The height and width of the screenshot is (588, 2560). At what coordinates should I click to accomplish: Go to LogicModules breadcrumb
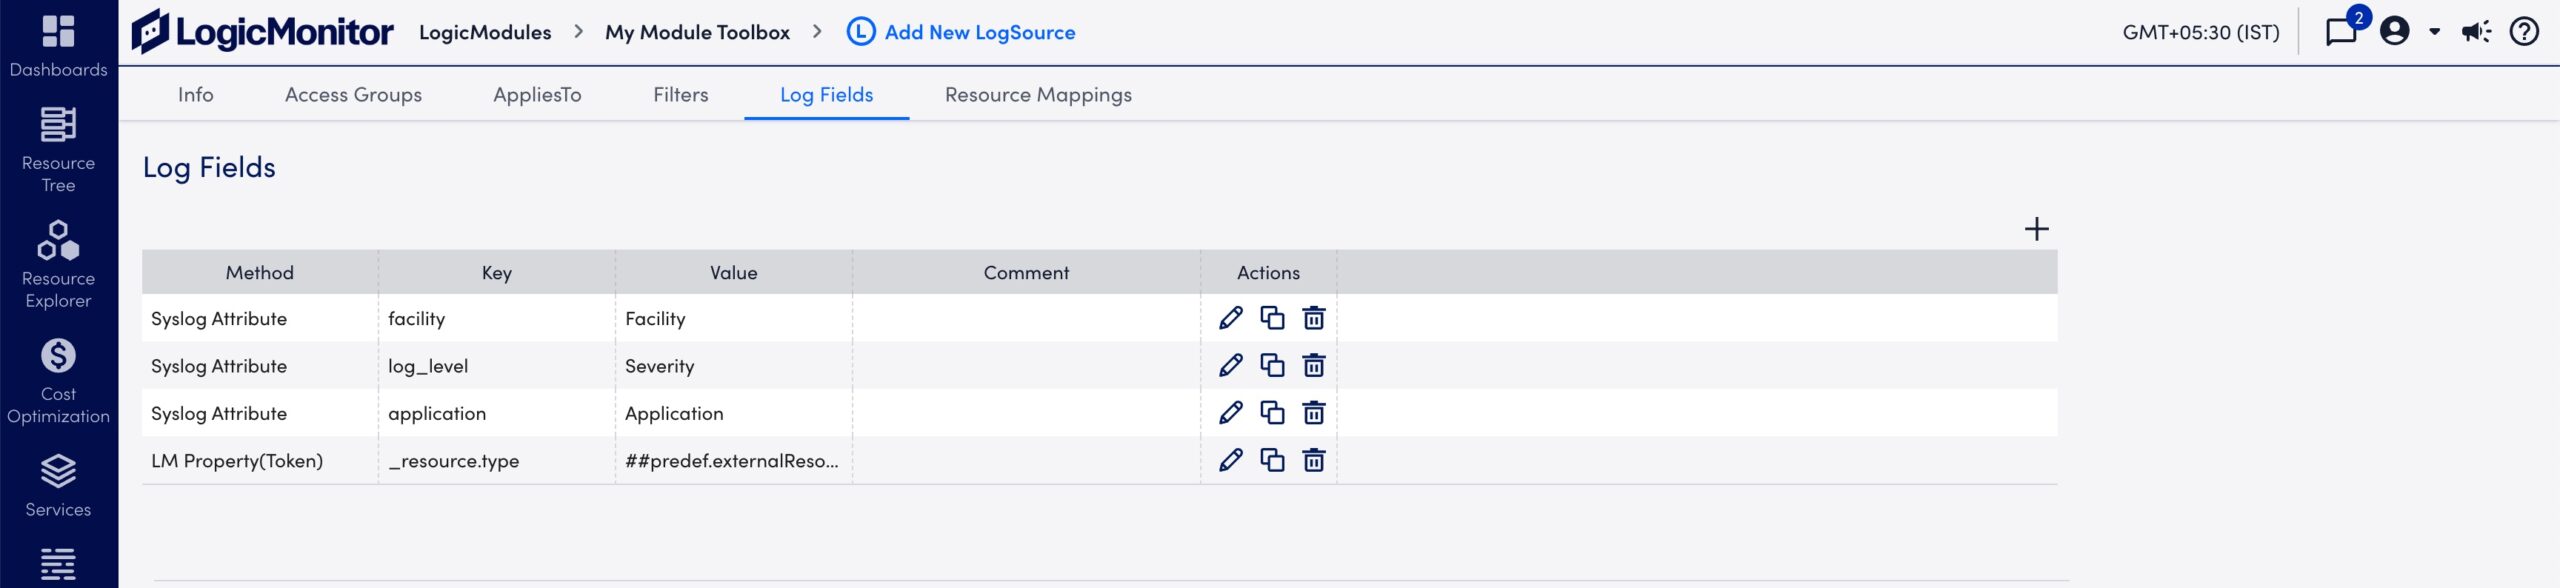[x=485, y=32]
